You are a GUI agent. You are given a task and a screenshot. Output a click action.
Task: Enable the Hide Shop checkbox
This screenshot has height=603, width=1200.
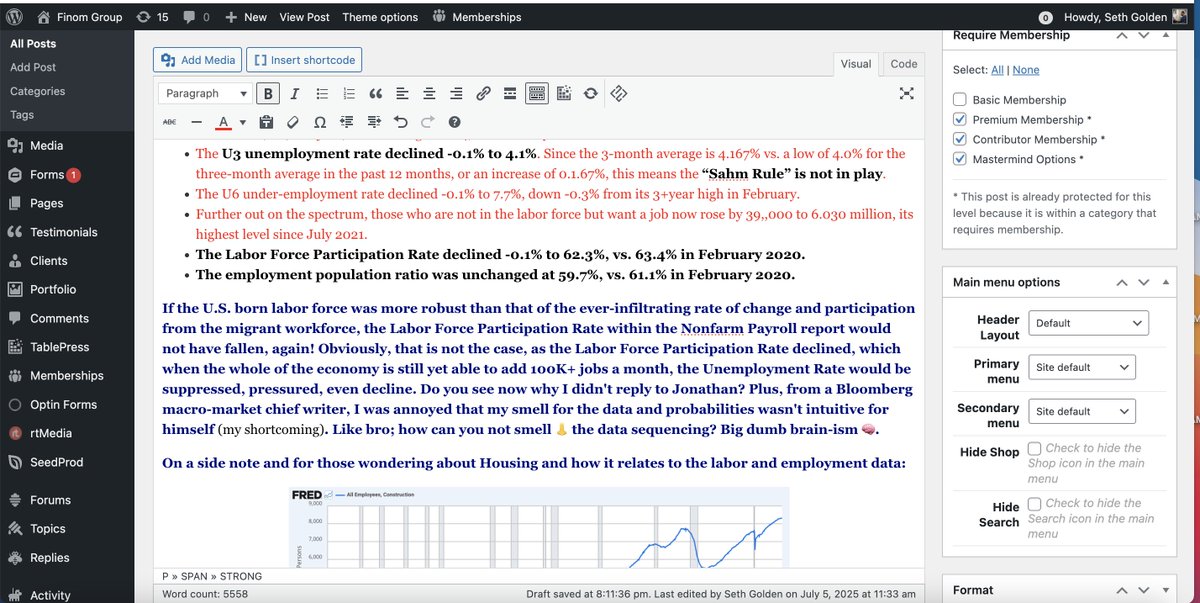(x=1035, y=448)
